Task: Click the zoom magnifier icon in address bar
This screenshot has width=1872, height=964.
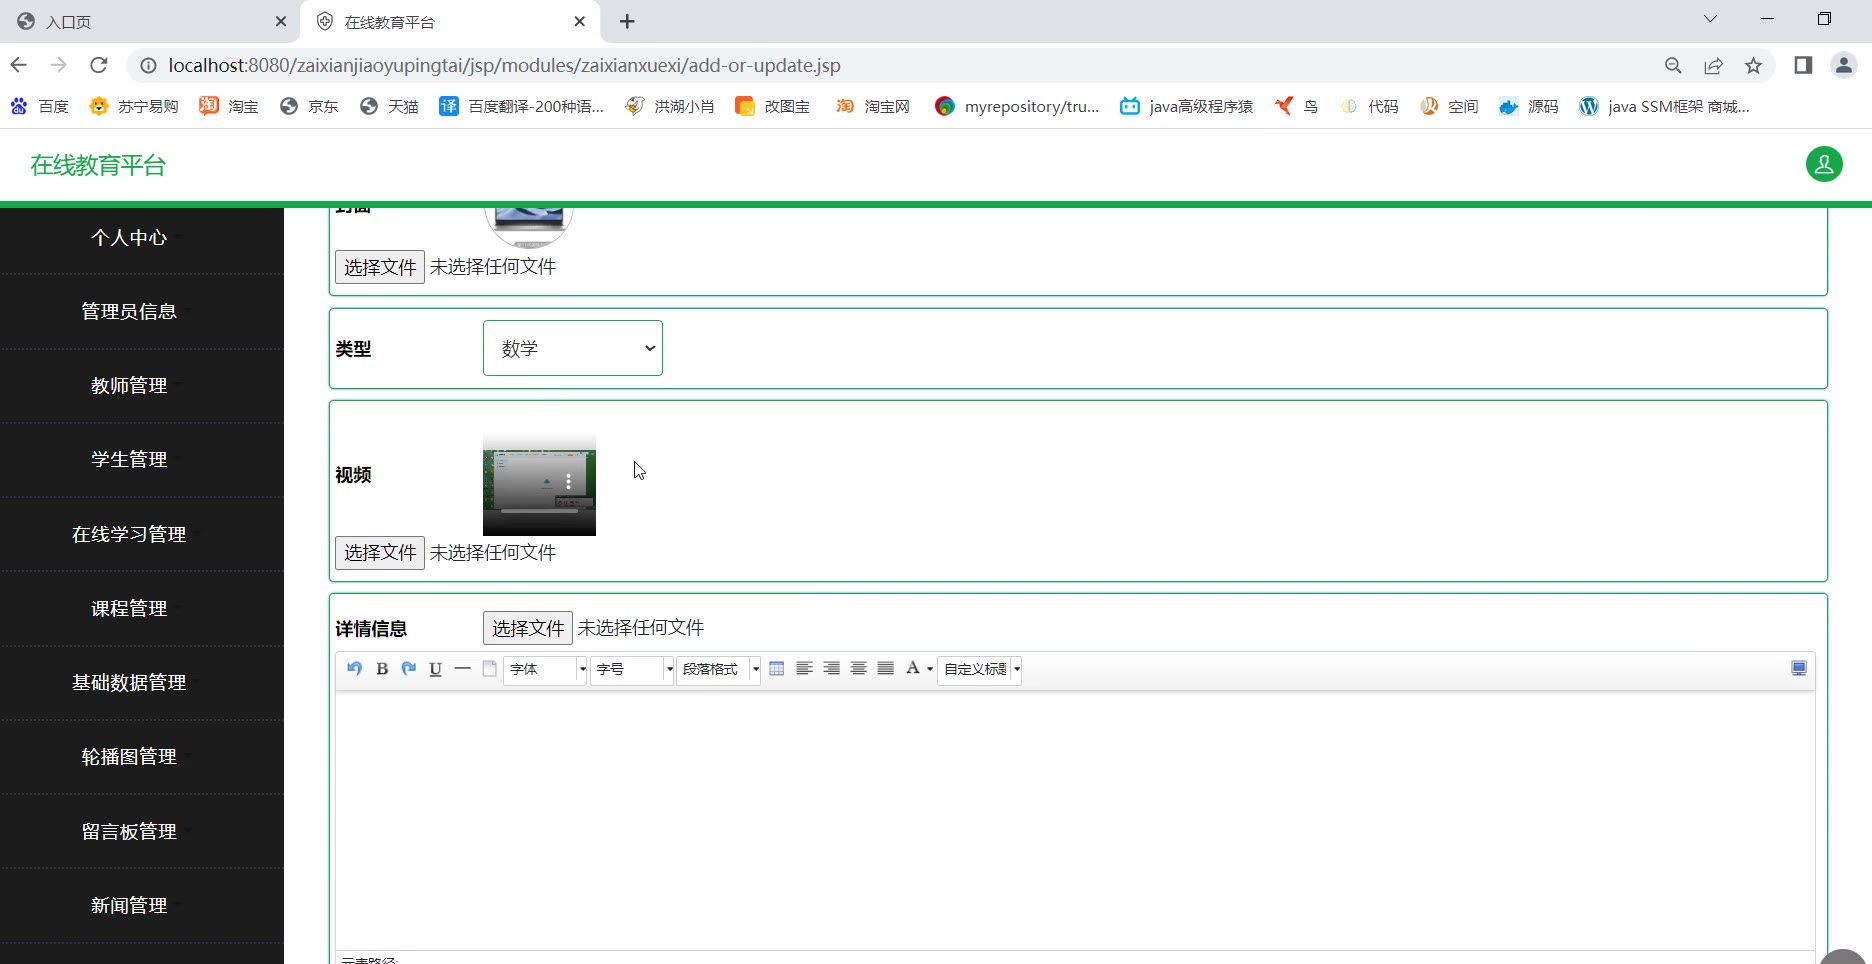Action: coord(1673,65)
